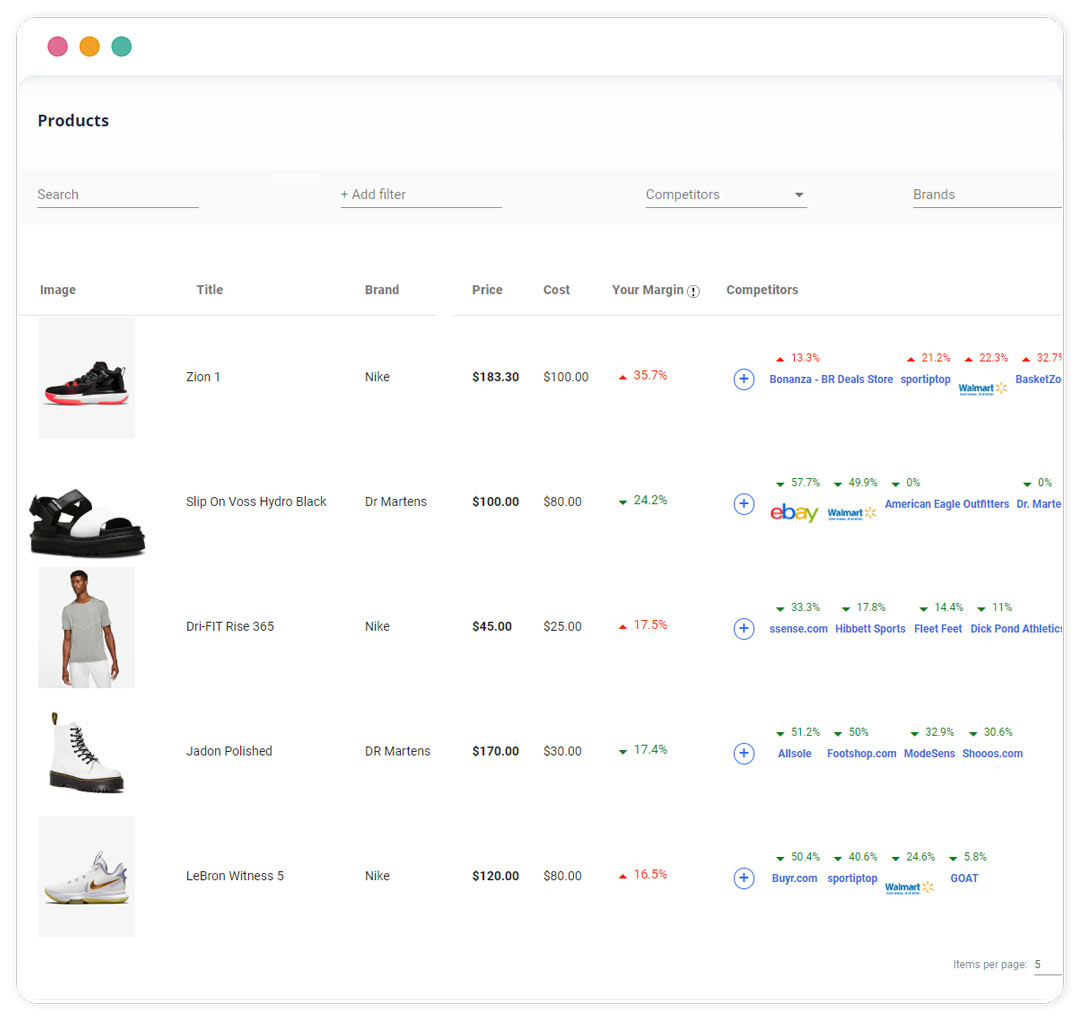Open Fleet Feet competitor link
The image size is (1080, 1020).
pos(937,629)
